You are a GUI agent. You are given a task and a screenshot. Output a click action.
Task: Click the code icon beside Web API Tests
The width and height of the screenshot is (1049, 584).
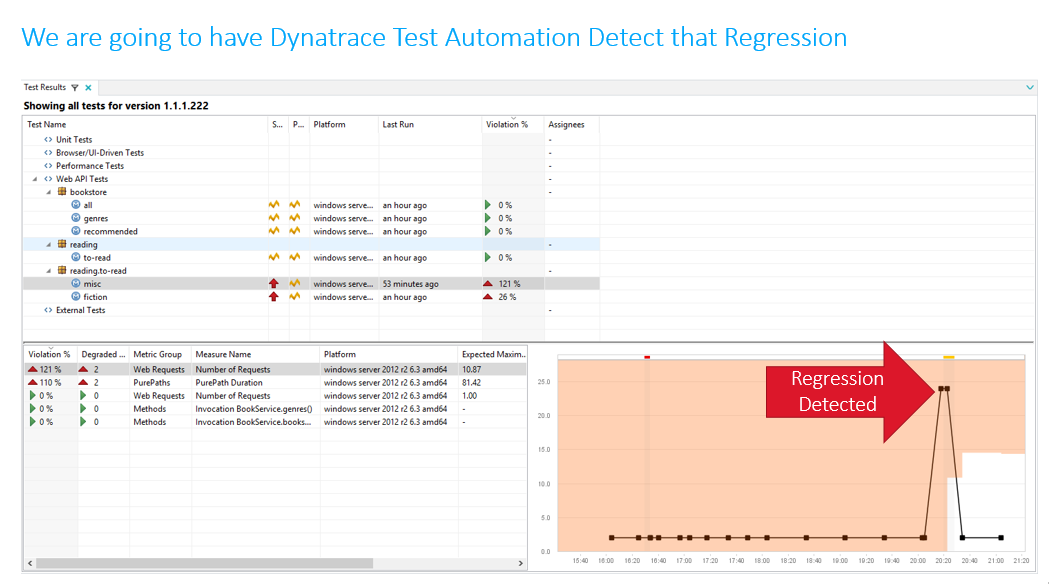click(48, 179)
